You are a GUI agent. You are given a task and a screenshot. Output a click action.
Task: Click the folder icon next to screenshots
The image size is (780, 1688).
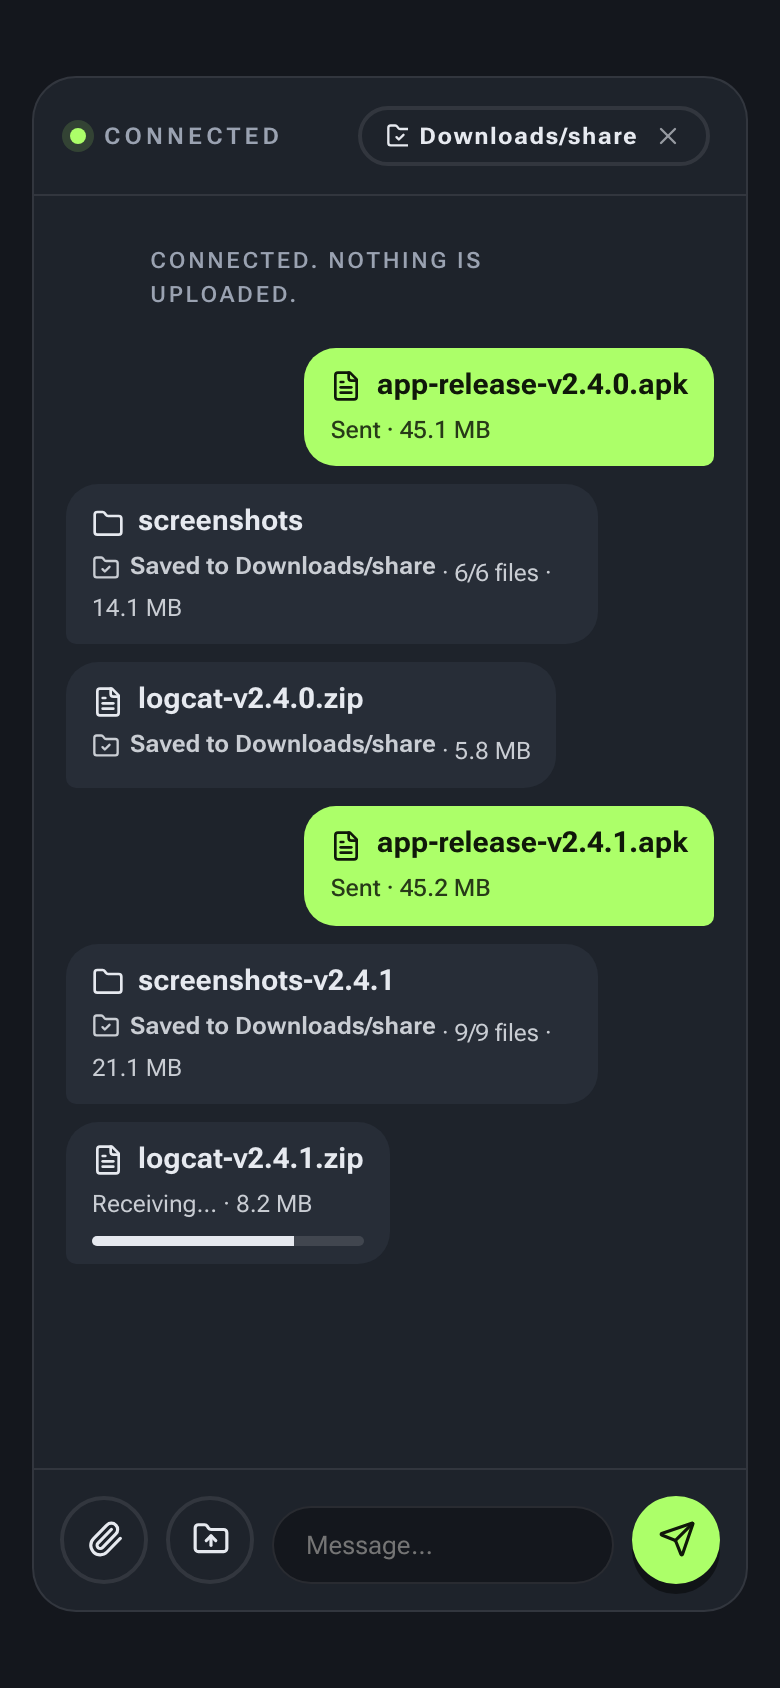point(108,522)
